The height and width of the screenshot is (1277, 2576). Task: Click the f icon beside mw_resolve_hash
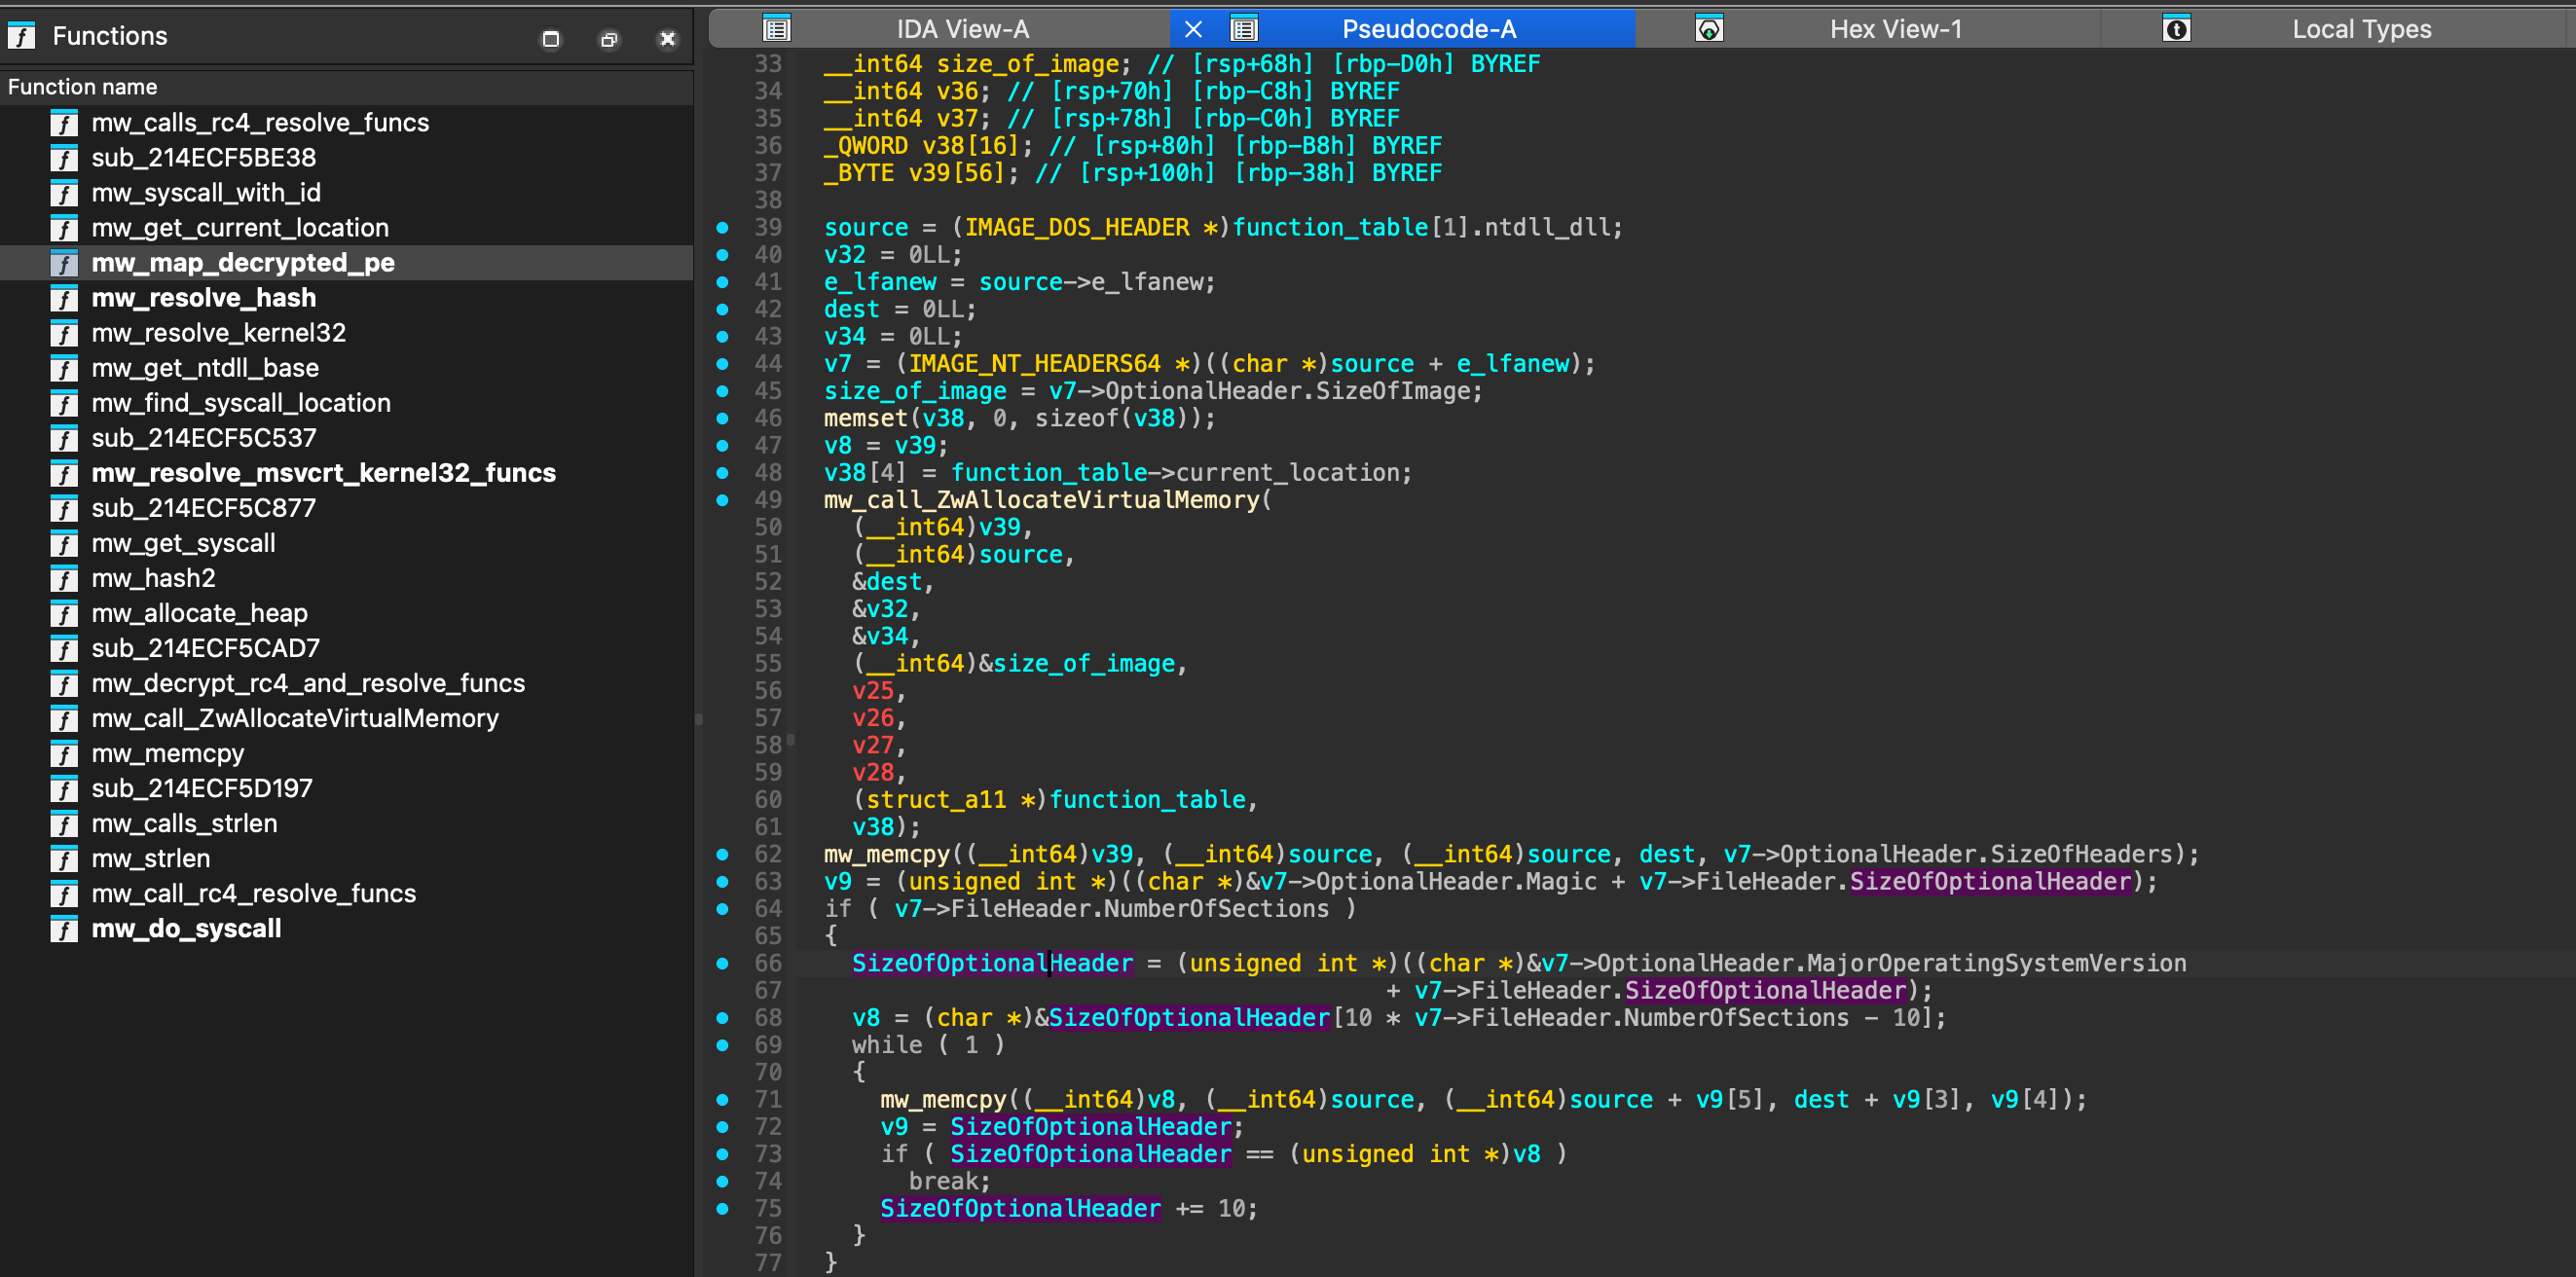pyautogui.click(x=63, y=298)
